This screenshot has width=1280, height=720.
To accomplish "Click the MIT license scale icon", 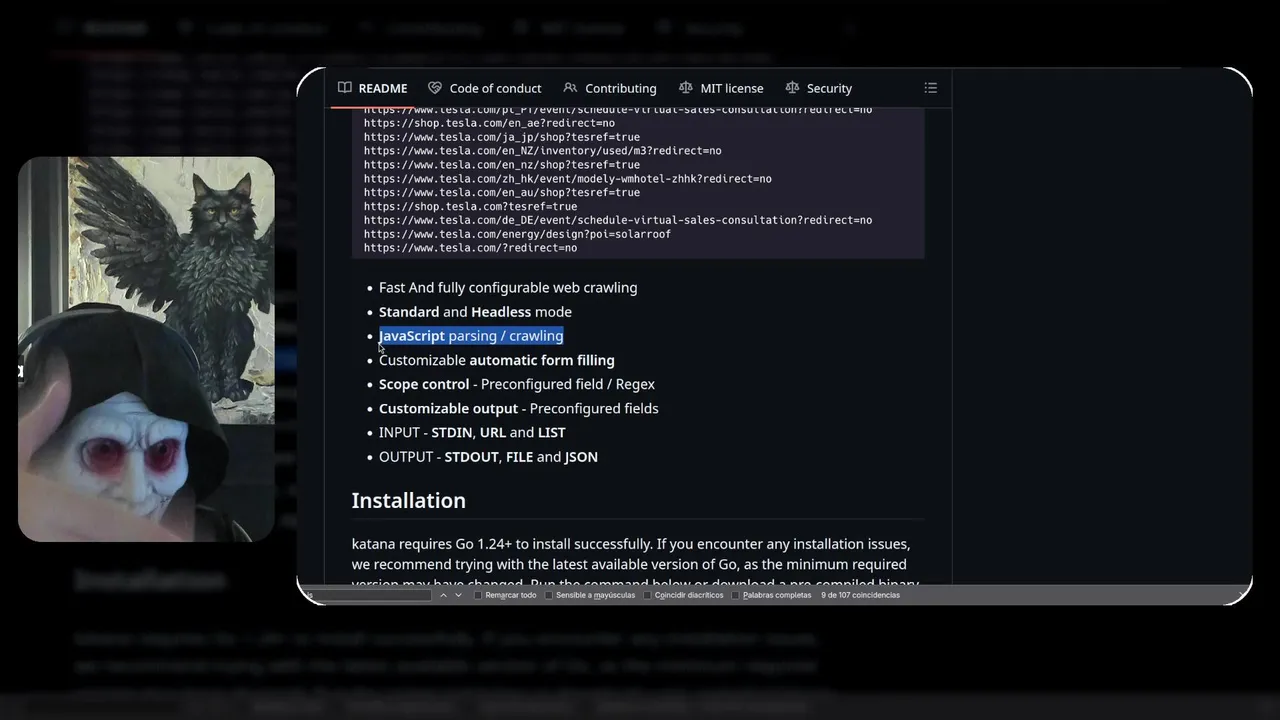I will pos(685,88).
